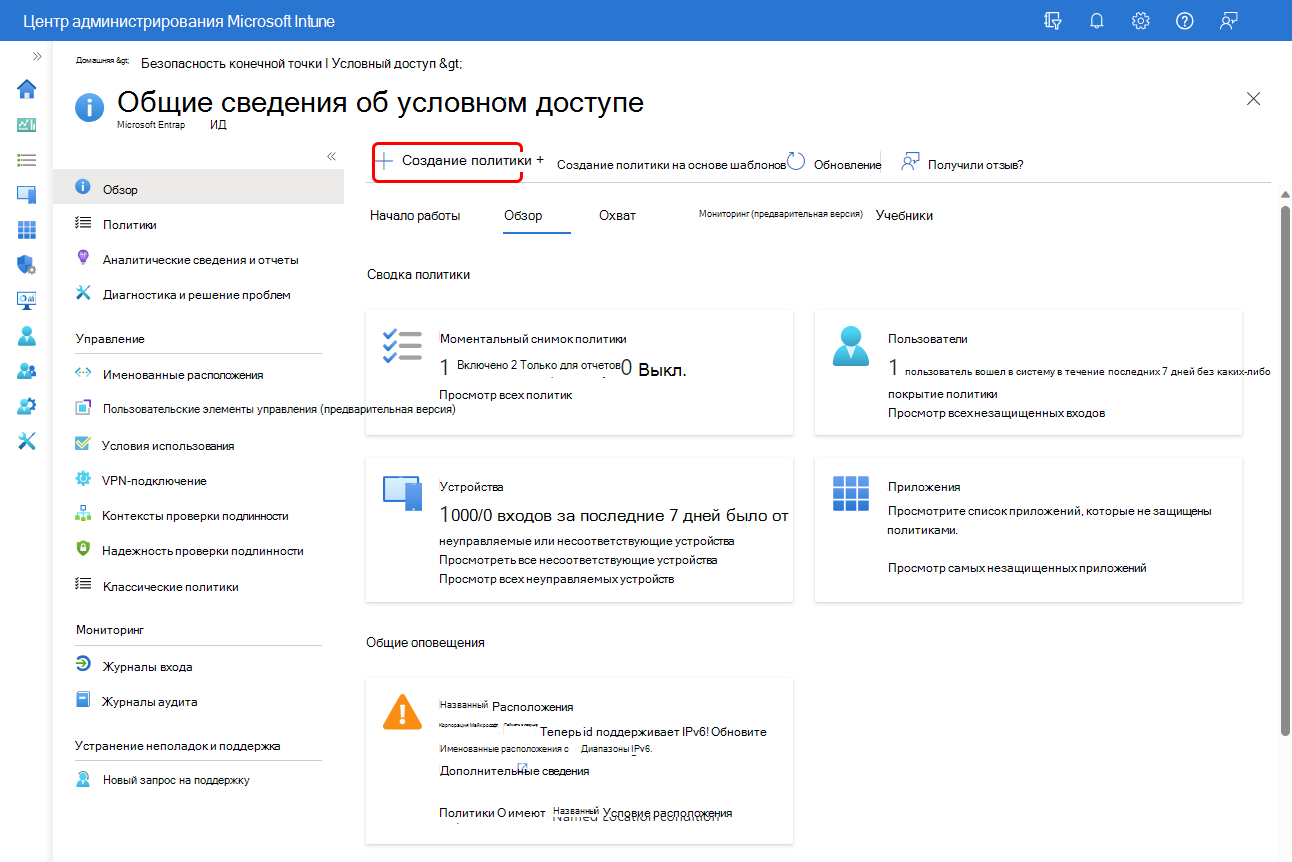Open the Groups icon in left rail

pyautogui.click(x=27, y=371)
